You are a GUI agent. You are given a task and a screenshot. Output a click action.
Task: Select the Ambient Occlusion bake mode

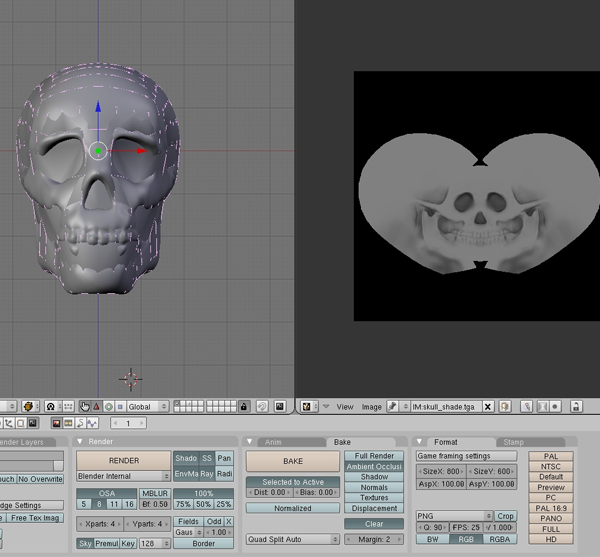(x=374, y=466)
